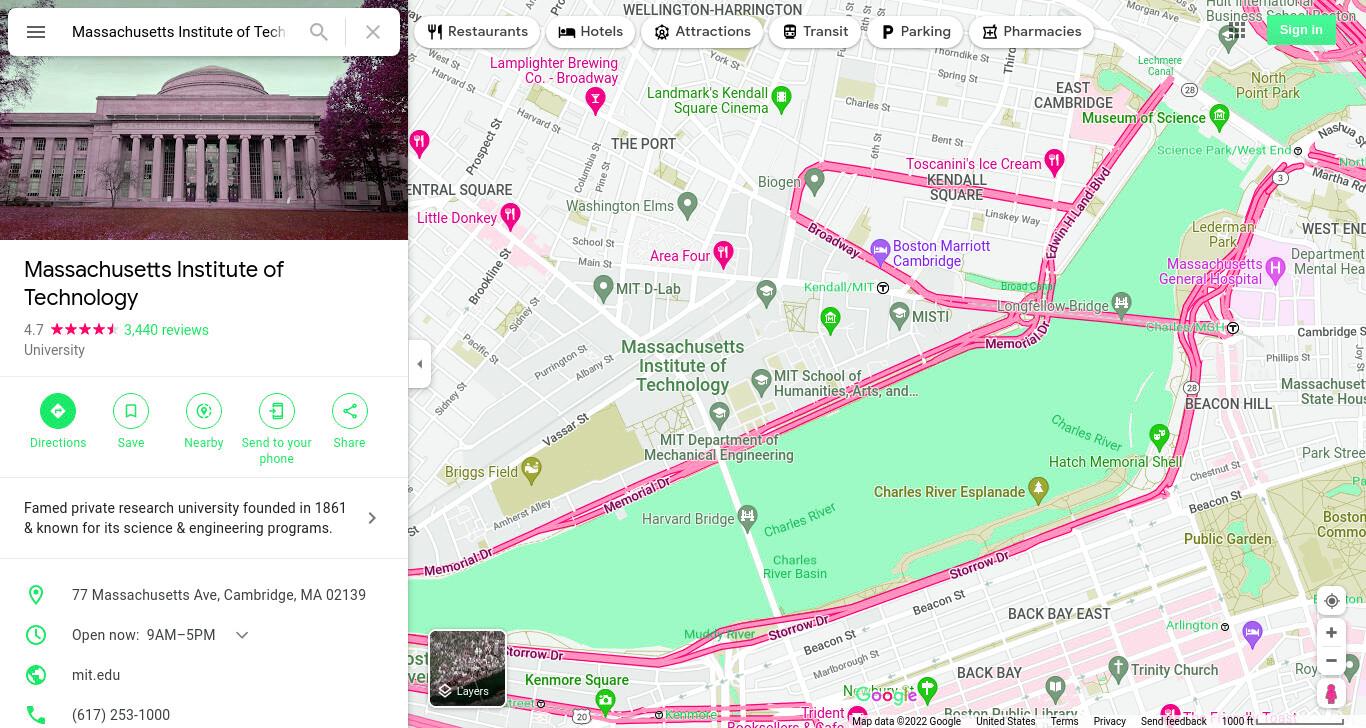
Task: Click the search magnifier icon
Action: [319, 32]
